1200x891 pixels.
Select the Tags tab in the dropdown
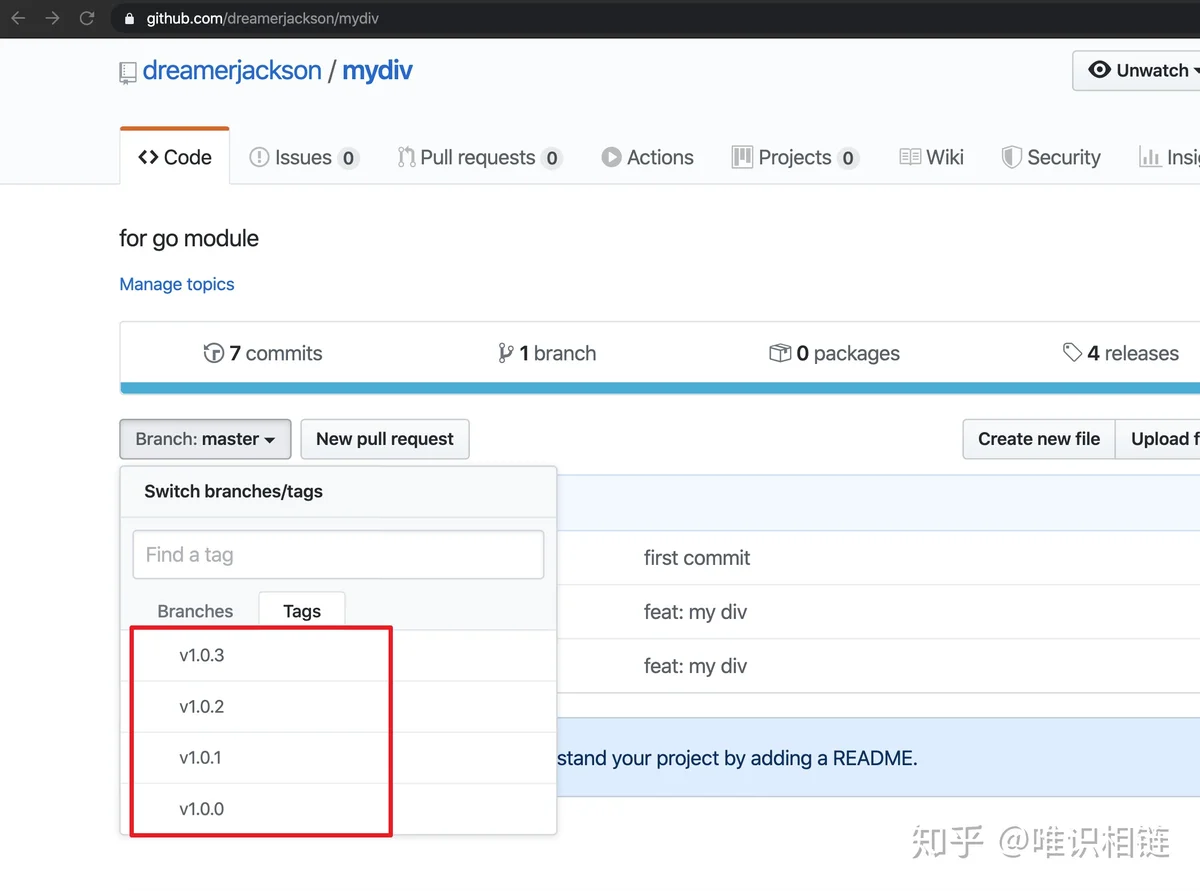[x=302, y=611]
